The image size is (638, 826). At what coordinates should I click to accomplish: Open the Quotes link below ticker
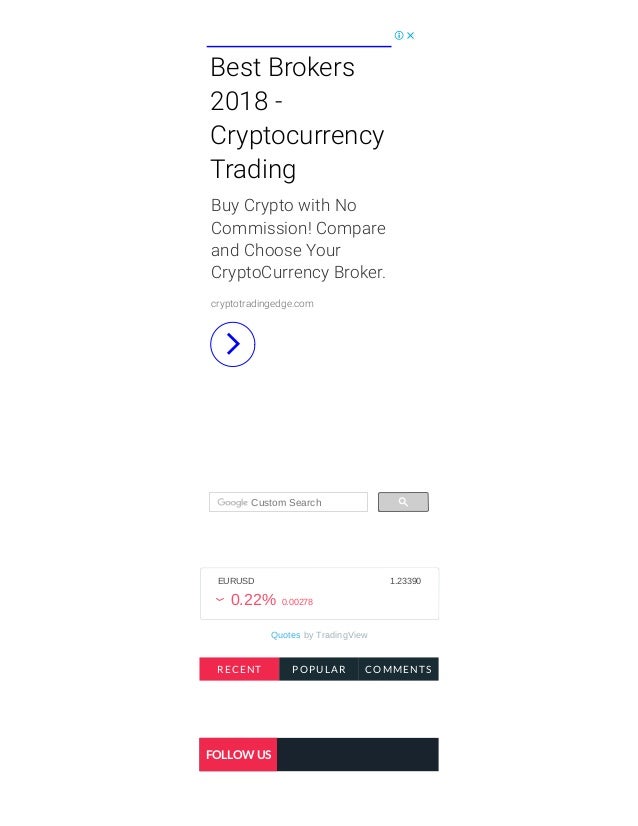tap(286, 635)
